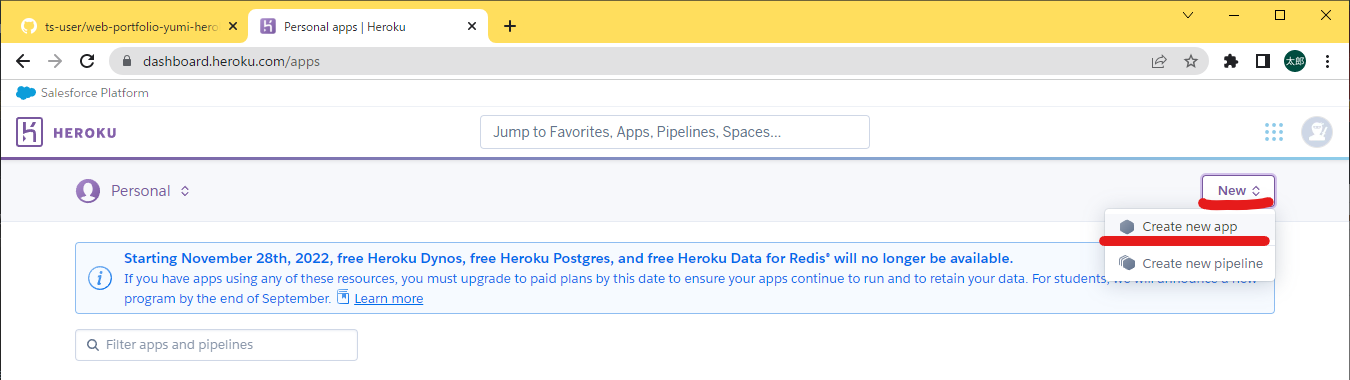Screen dimensions: 1350x380
Task: Click the Salesforce Platform cloud logo
Action: coord(26,93)
